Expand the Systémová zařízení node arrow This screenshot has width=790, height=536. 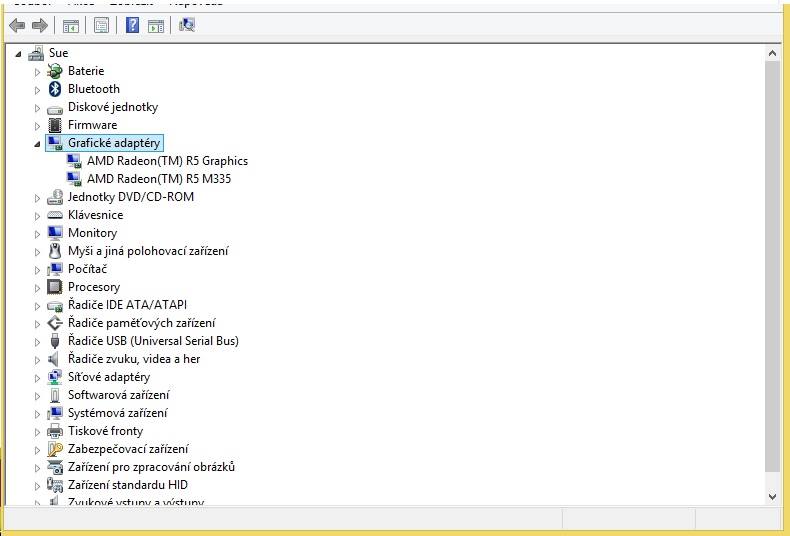click(37, 414)
